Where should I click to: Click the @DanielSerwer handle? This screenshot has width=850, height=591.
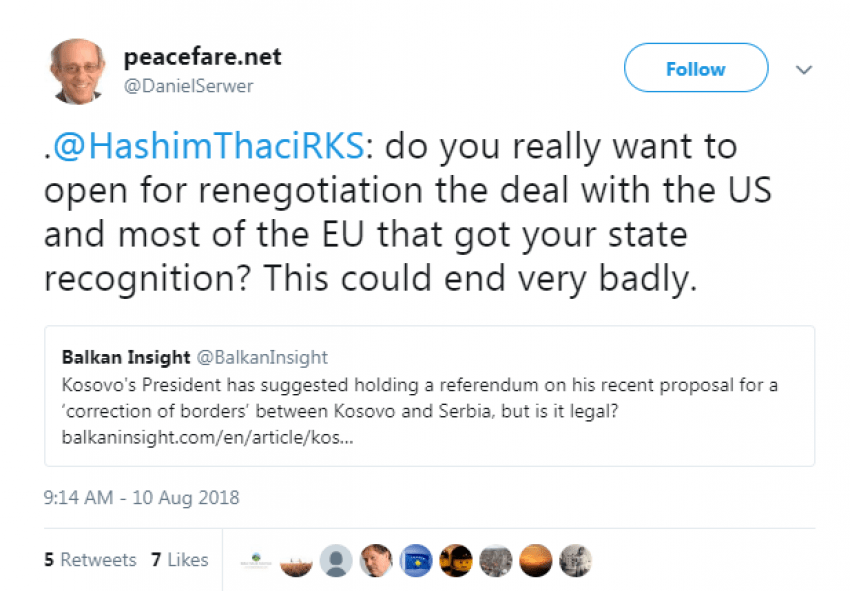tap(188, 86)
